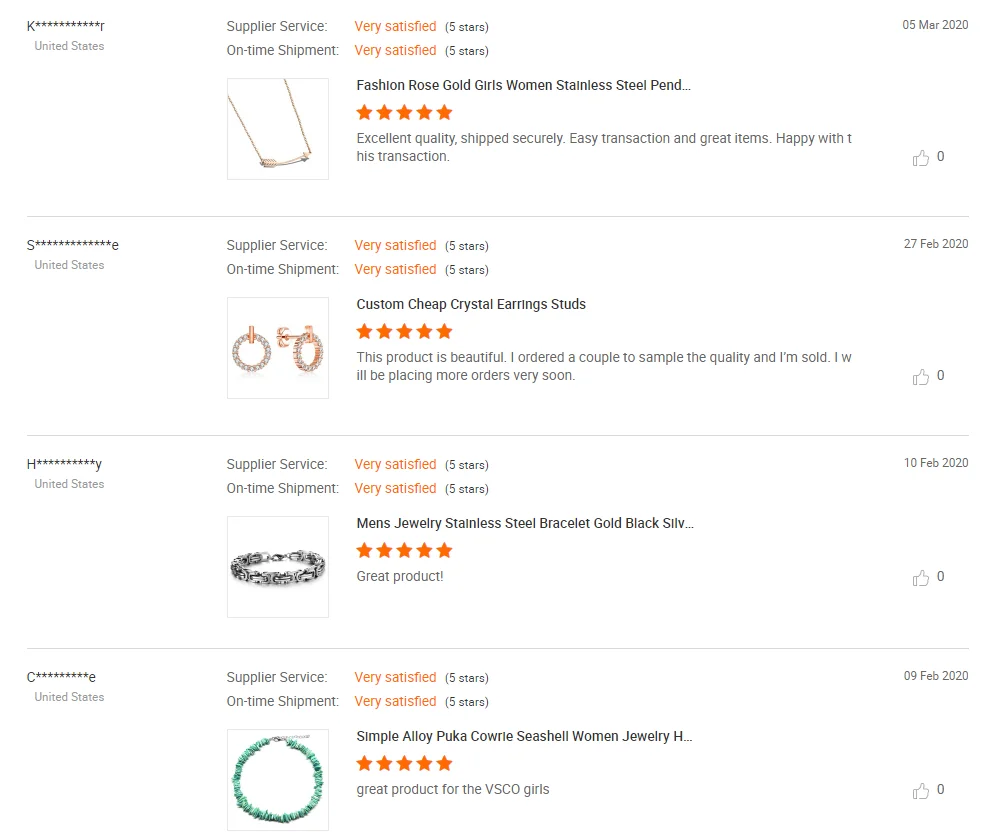Open "Simple Alloy Puka Cowrie Seashell" listing
The height and width of the screenshot is (838, 991).
524,737
